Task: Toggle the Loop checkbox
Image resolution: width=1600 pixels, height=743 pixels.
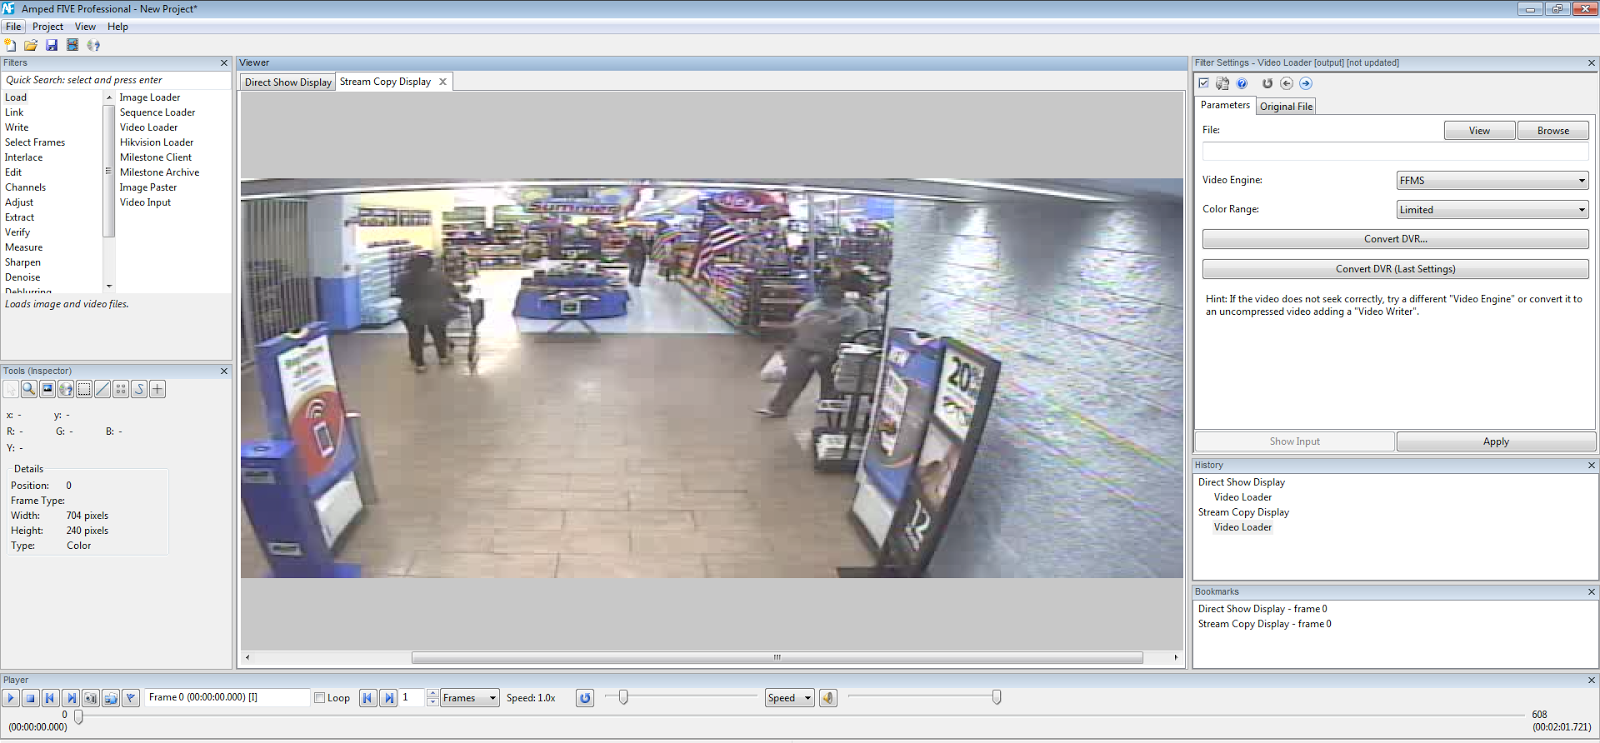Action: (x=320, y=698)
